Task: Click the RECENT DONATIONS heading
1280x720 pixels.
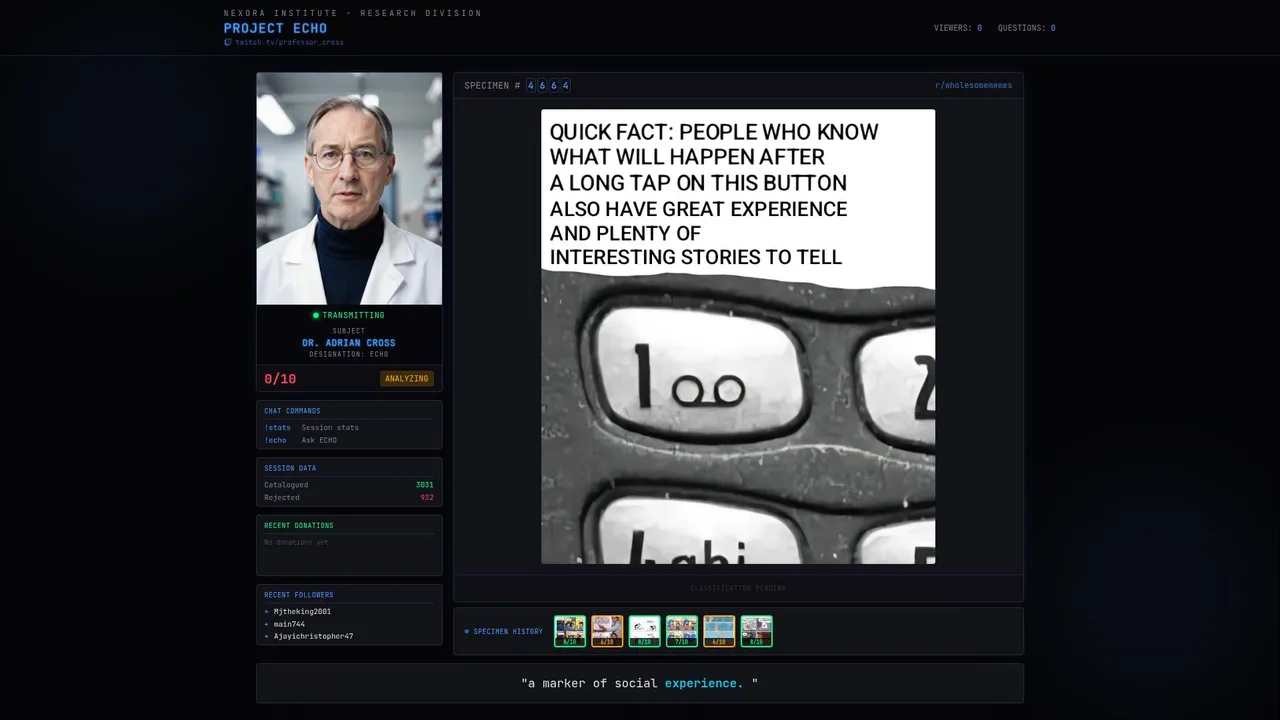Action: (299, 526)
